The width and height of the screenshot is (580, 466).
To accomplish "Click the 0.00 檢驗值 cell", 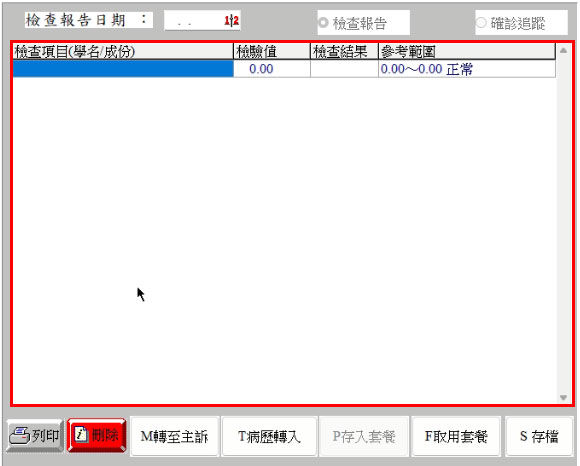I will [272, 69].
